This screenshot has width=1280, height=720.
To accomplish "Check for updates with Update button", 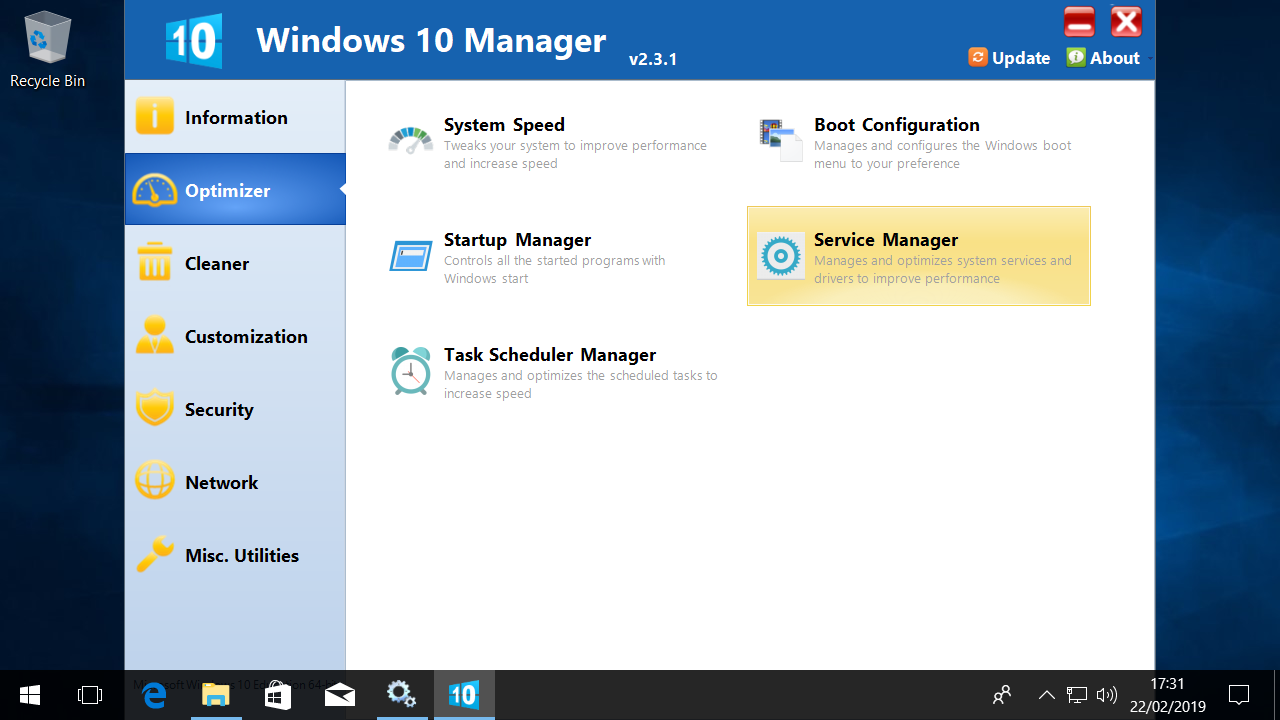I will click(x=1009, y=57).
